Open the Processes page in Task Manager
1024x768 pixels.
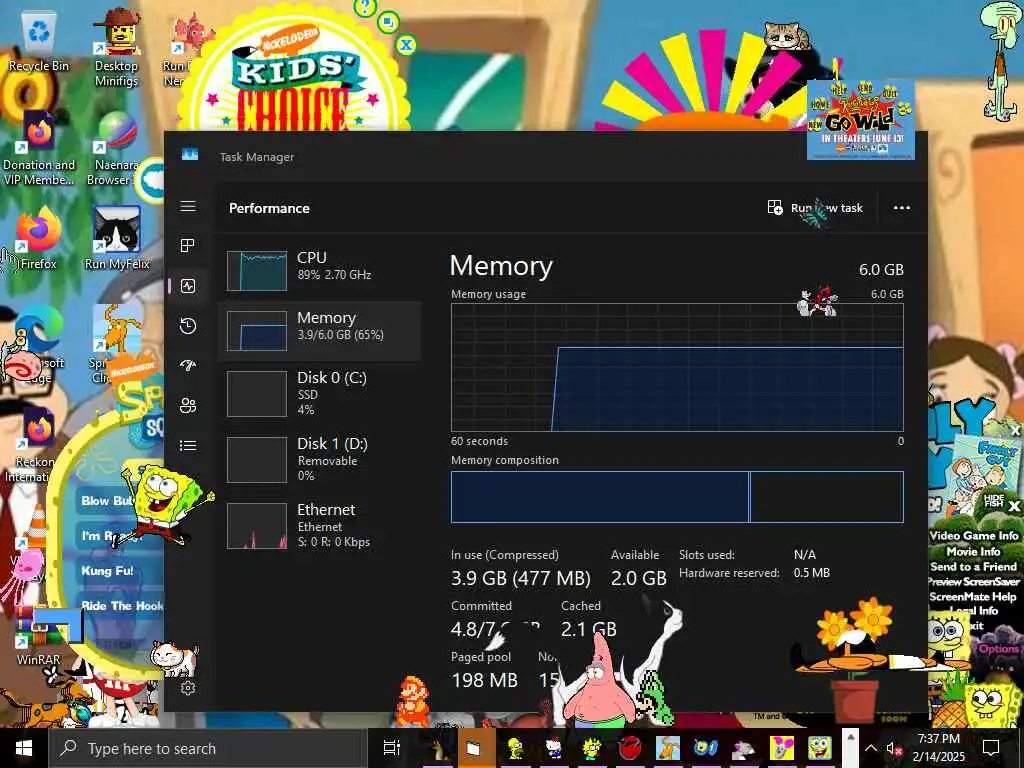pyautogui.click(x=188, y=246)
